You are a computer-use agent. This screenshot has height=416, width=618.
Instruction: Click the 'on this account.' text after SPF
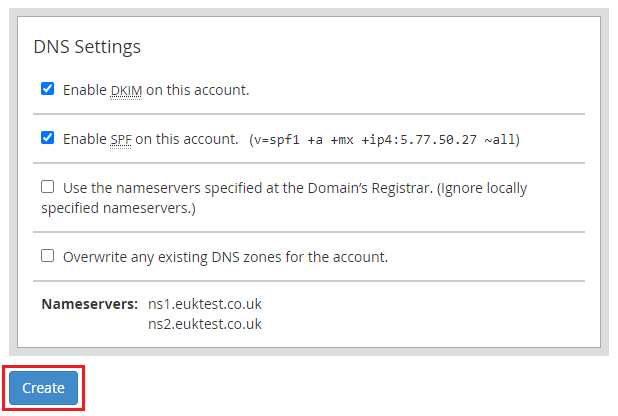(x=187, y=139)
